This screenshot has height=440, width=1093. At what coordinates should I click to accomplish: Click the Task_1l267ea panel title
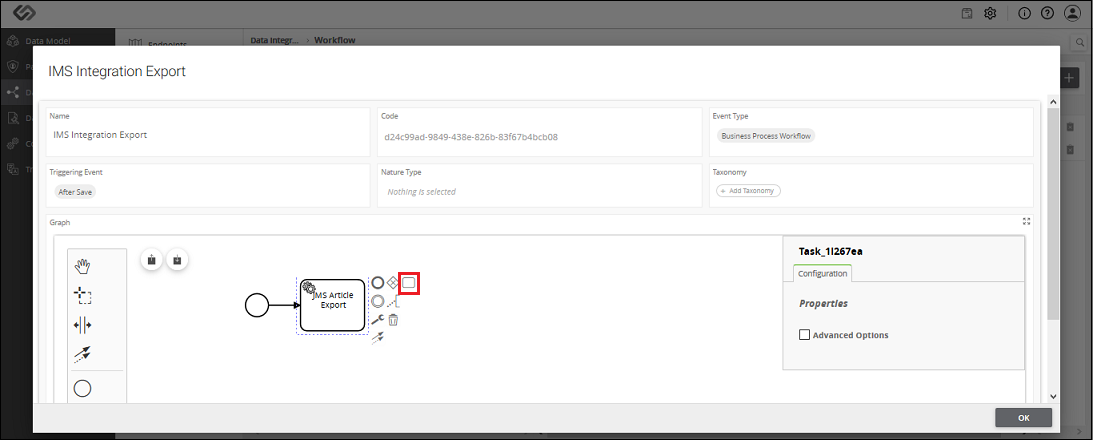tap(831, 251)
